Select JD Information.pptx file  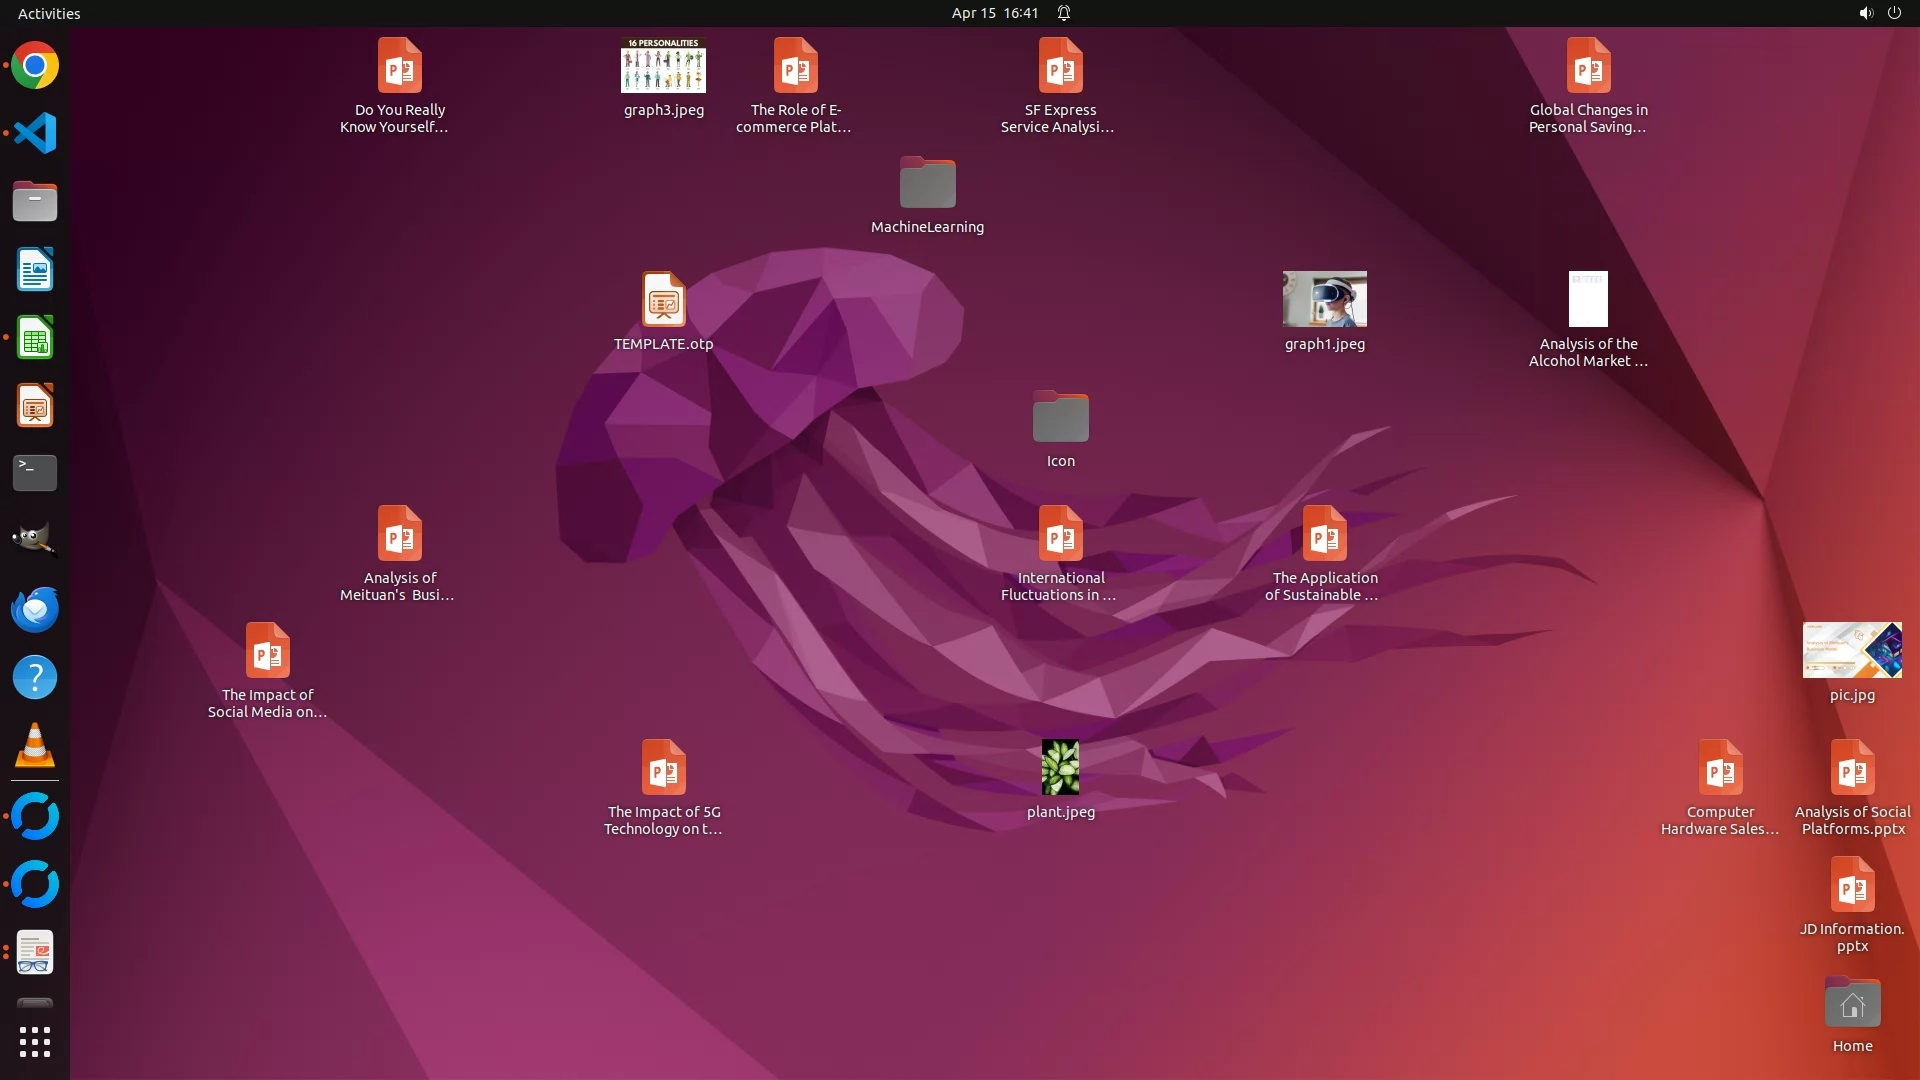(x=1852, y=885)
